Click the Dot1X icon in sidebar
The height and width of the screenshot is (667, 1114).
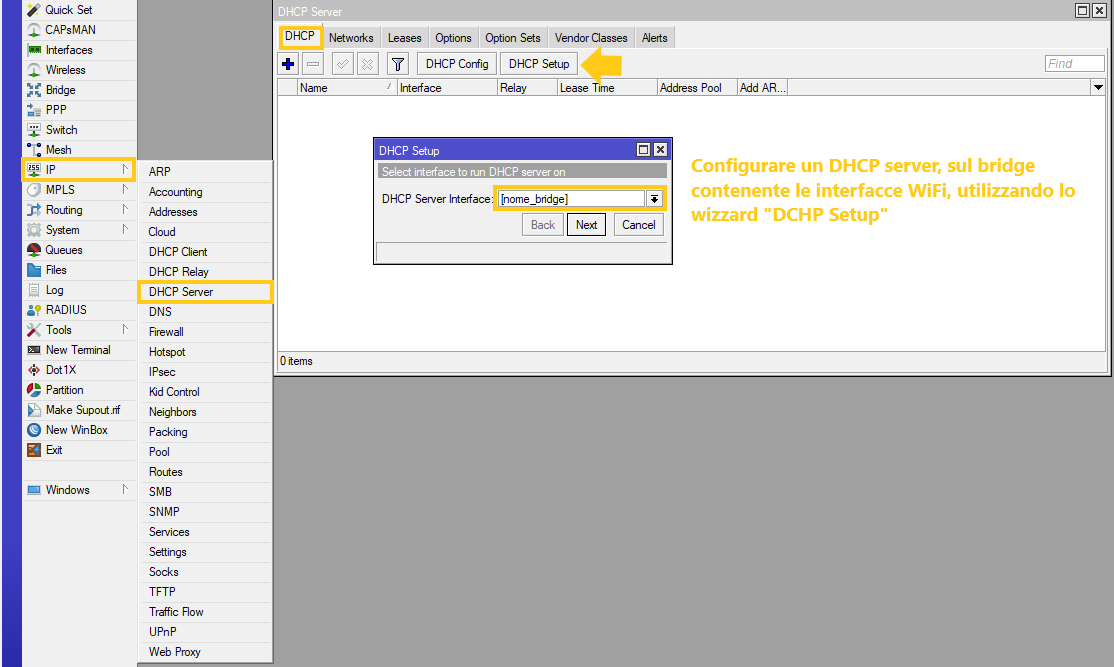tap(33, 370)
